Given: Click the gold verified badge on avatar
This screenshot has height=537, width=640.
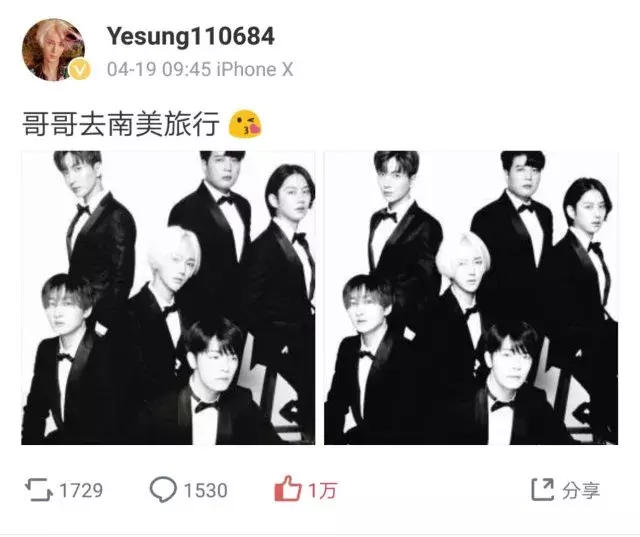Looking at the screenshot, I should coord(79,70).
